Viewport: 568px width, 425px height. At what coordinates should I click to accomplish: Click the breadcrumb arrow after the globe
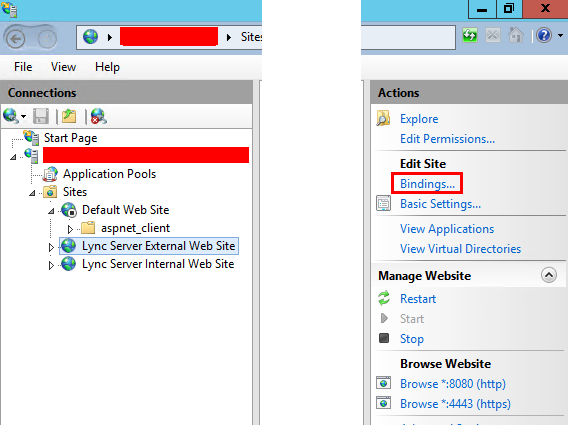pos(110,37)
